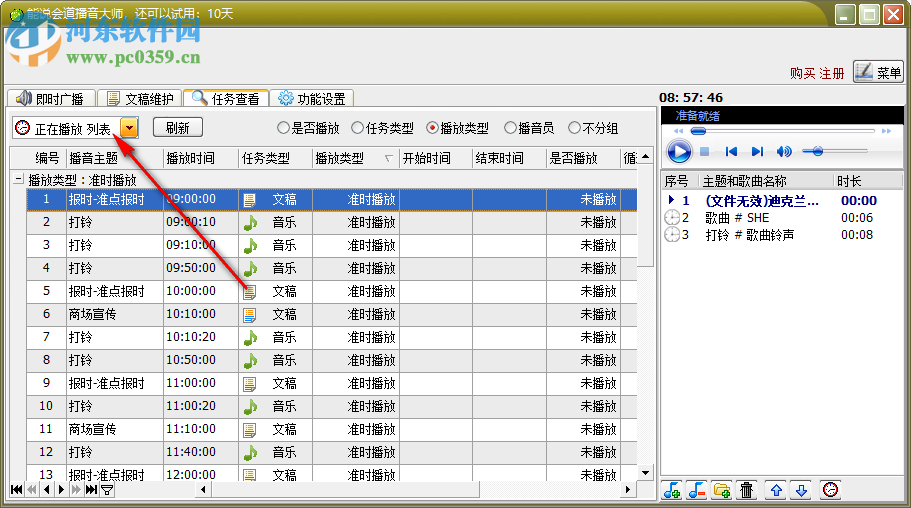Mute the player with speaker icon

[x=784, y=152]
